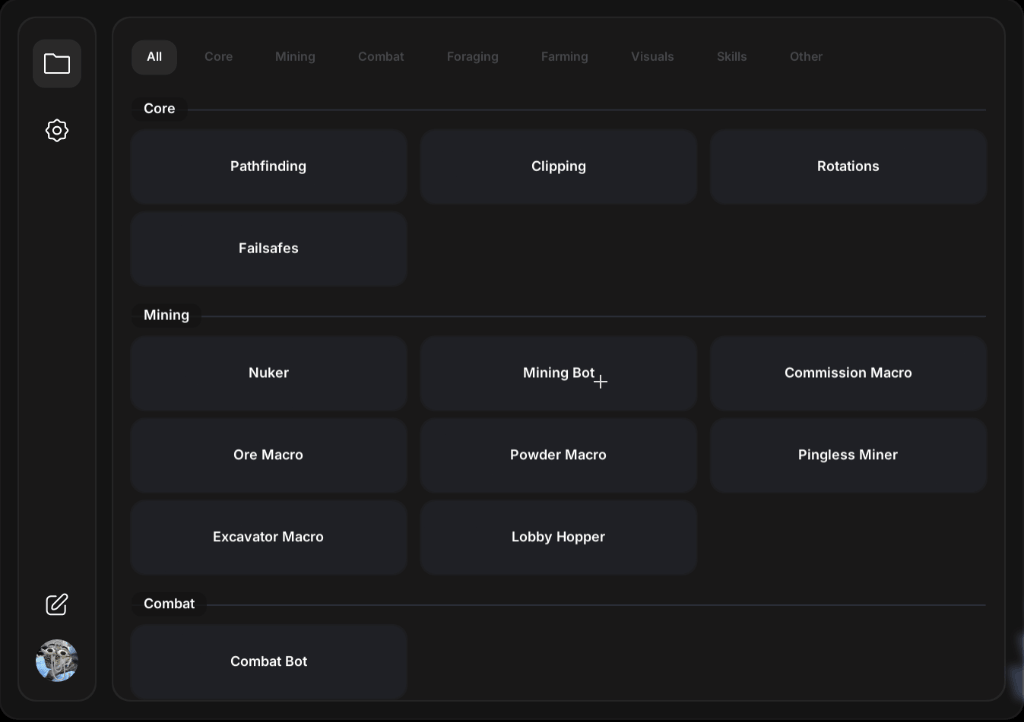Image resolution: width=1024 pixels, height=722 pixels.
Task: Open the user profile avatar
Action: [x=57, y=660]
